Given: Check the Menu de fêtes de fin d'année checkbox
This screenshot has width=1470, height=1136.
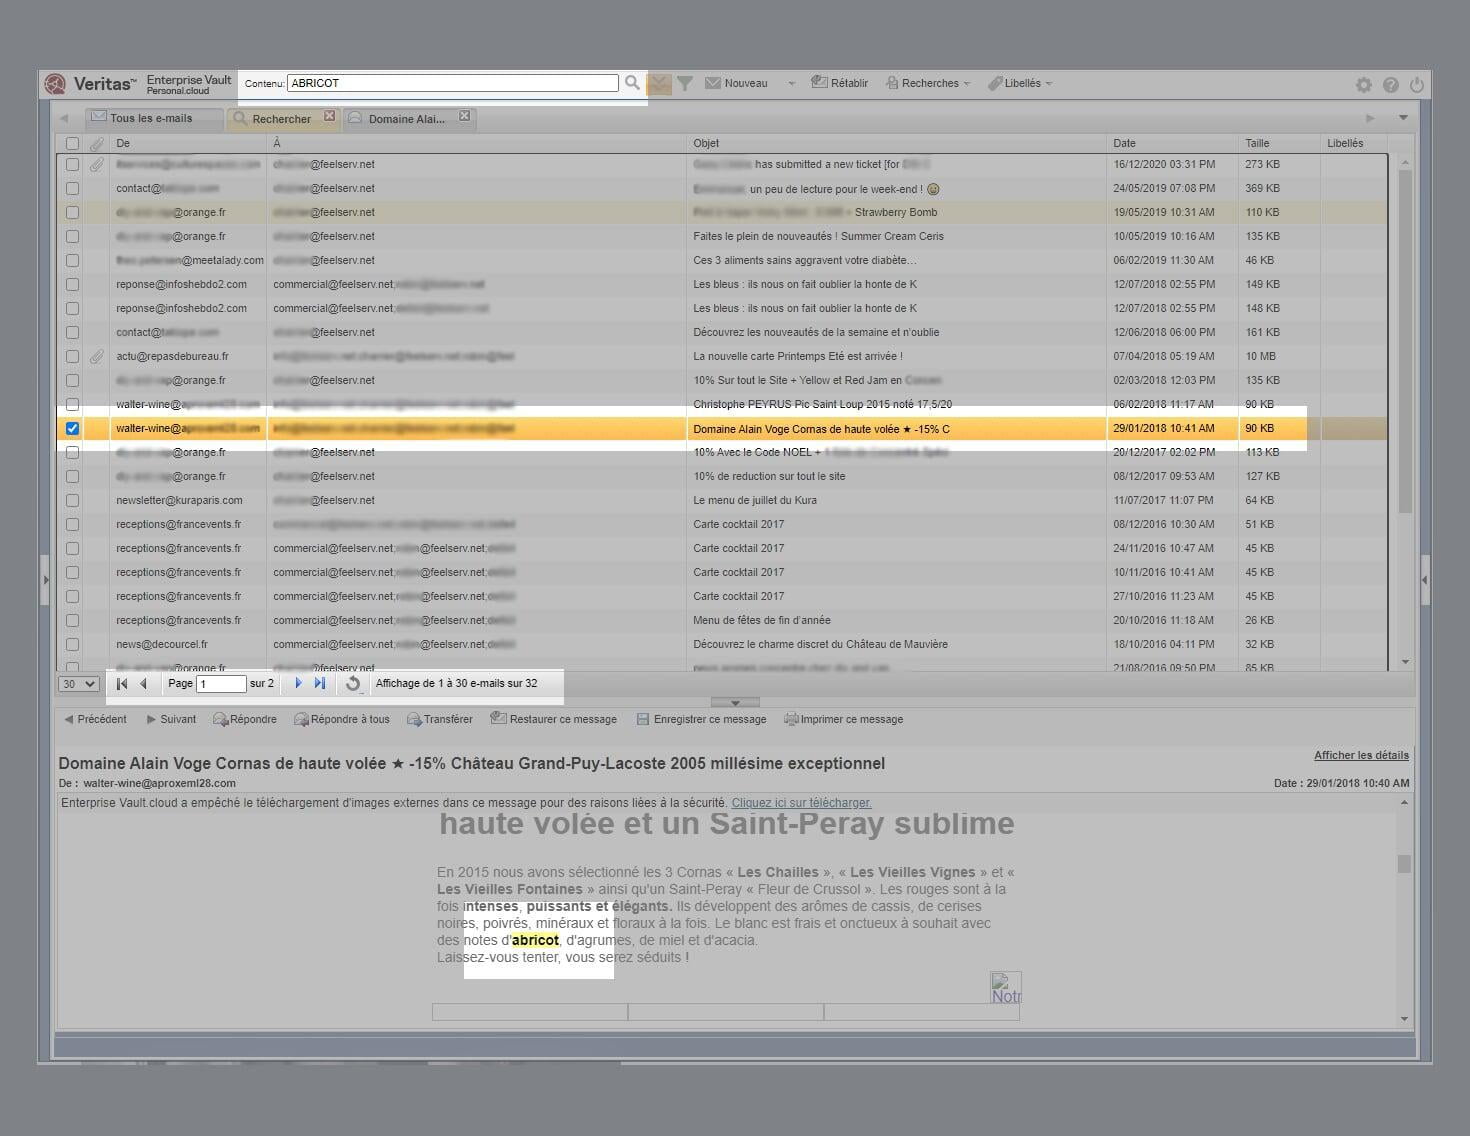Looking at the screenshot, I should coord(72,620).
